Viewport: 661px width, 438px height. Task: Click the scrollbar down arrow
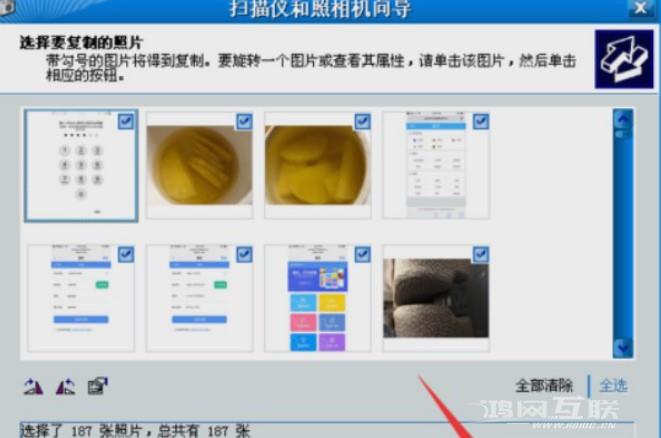tap(623, 347)
